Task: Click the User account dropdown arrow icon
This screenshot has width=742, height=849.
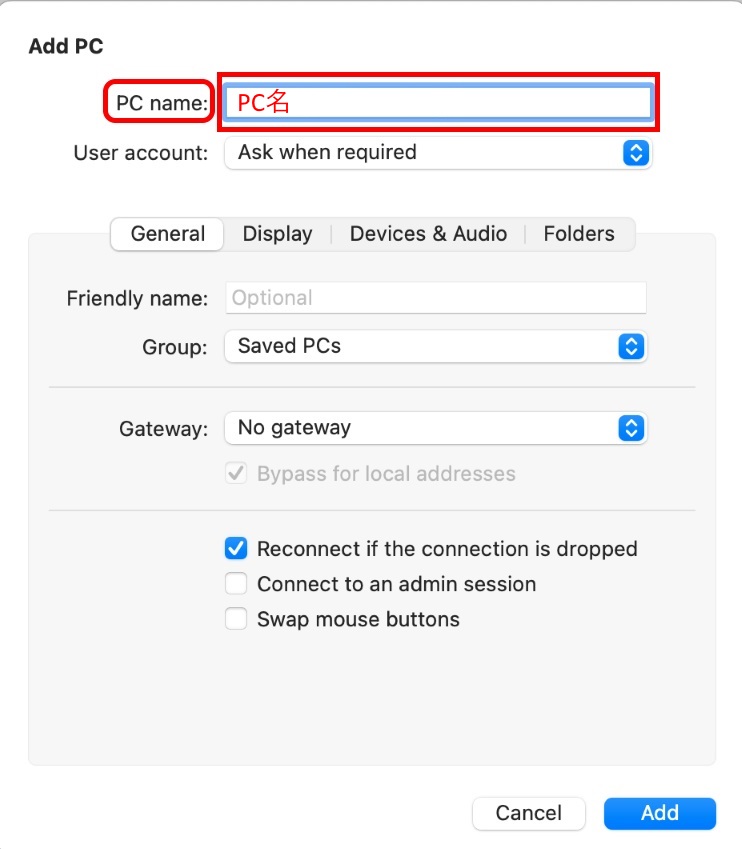Action: tap(636, 153)
